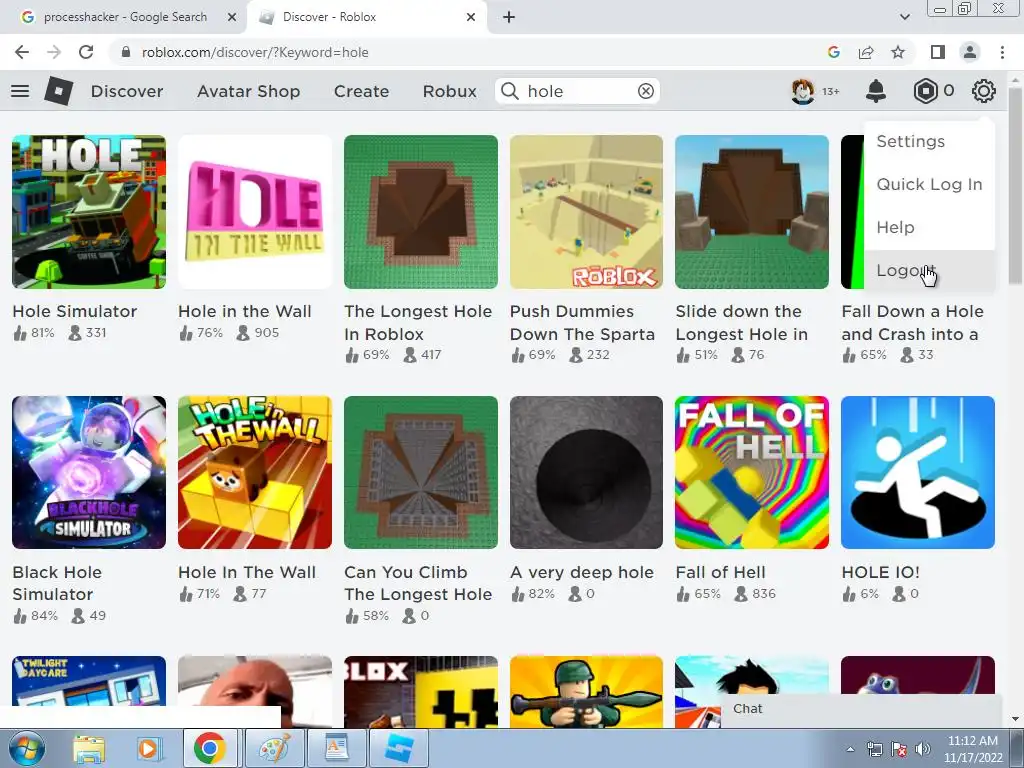The width and height of the screenshot is (1024, 768).
Task: Open Slide down the Longest Hole thumbnail
Action: coord(752,212)
